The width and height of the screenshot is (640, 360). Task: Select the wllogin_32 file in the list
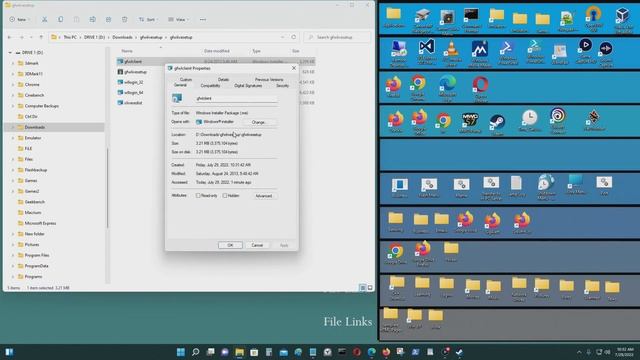[x=133, y=82]
